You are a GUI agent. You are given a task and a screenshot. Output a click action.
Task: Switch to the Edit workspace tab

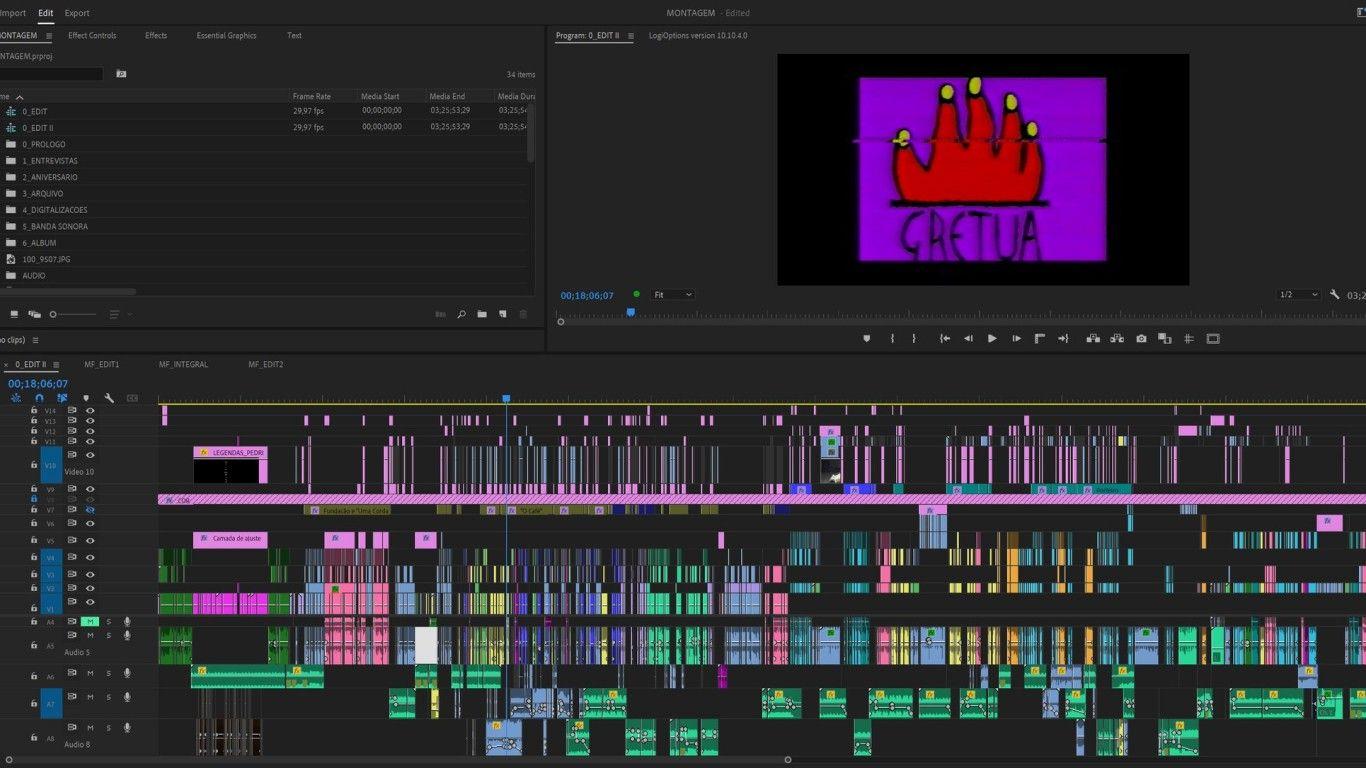pyautogui.click(x=46, y=13)
